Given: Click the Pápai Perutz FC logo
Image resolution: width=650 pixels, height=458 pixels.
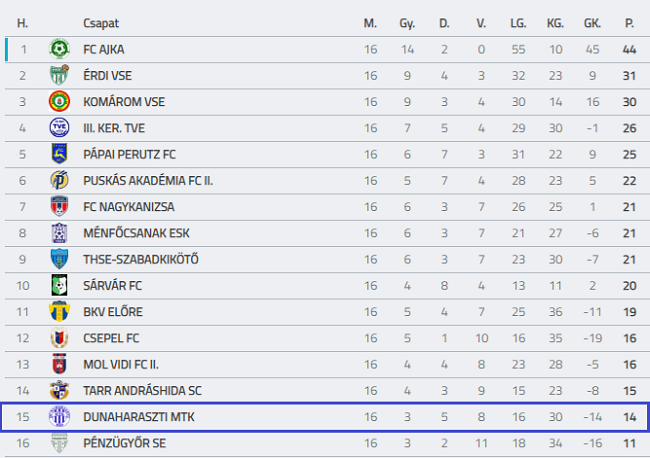Looking at the screenshot, I should [59, 154].
